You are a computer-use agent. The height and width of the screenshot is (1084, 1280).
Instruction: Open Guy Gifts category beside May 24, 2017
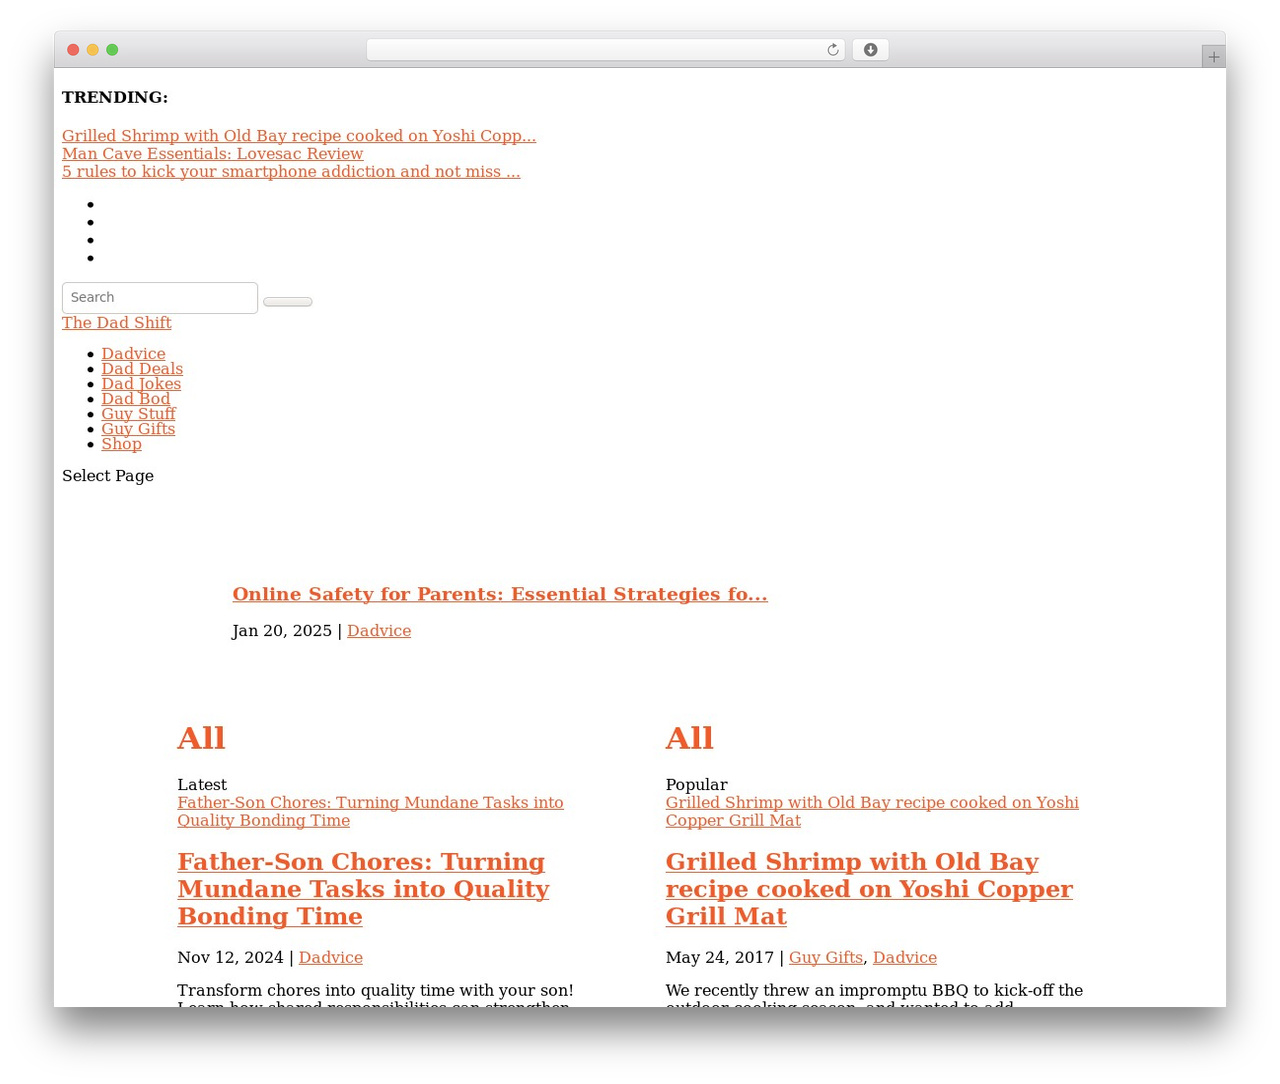[x=825, y=958]
